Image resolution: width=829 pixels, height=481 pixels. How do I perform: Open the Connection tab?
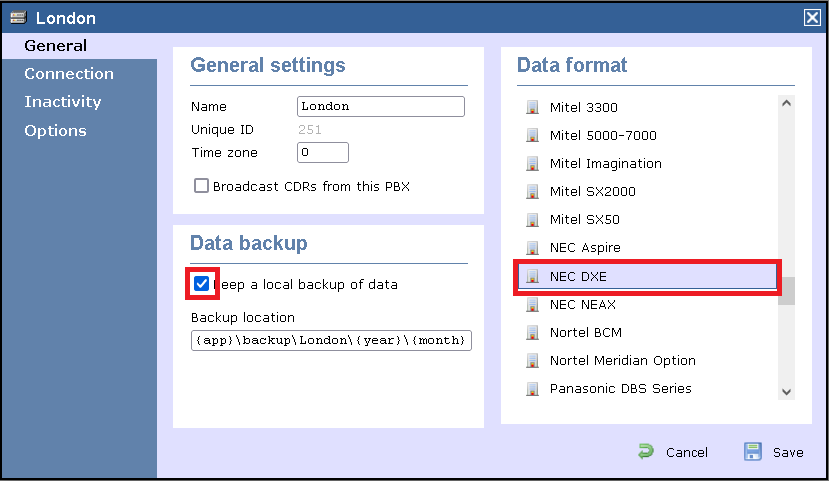pyautogui.click(x=69, y=74)
